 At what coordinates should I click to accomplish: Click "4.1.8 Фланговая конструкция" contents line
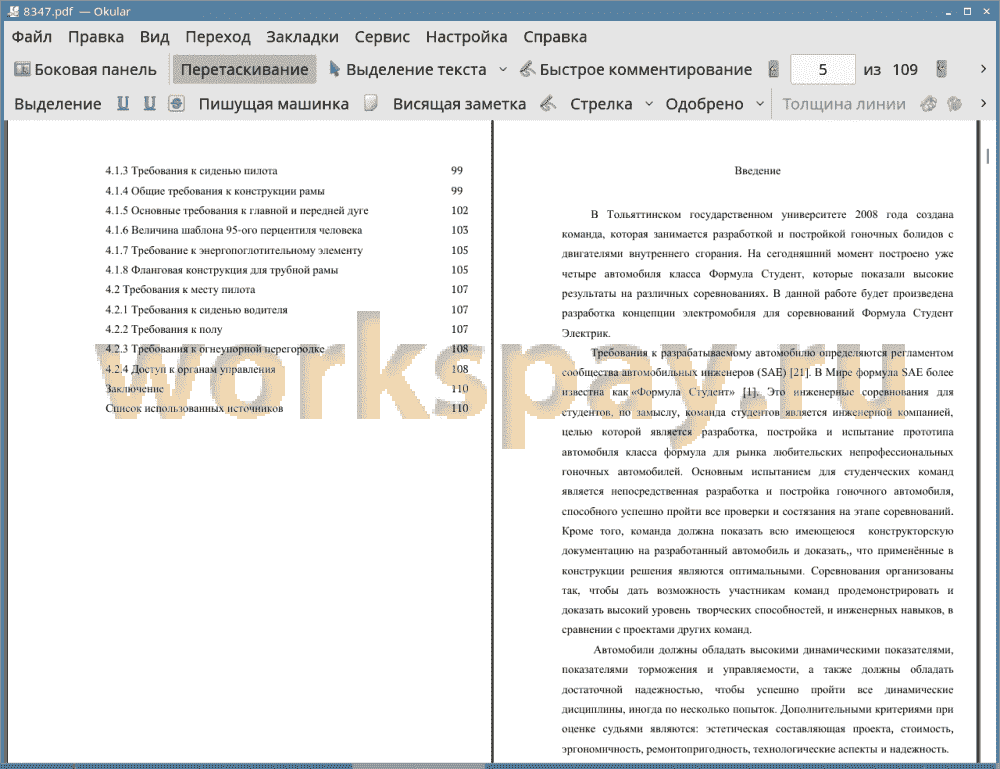point(222,270)
